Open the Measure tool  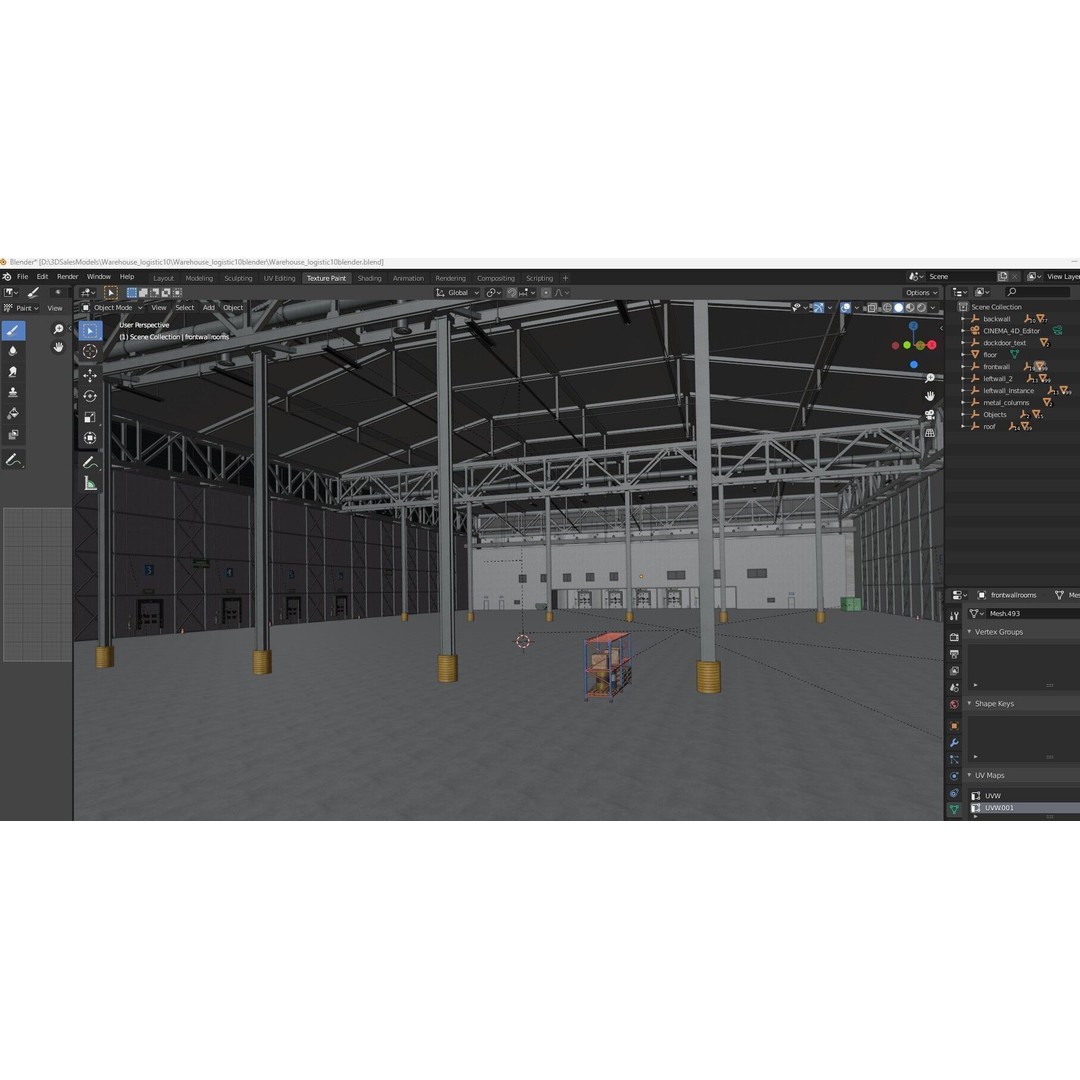click(90, 483)
